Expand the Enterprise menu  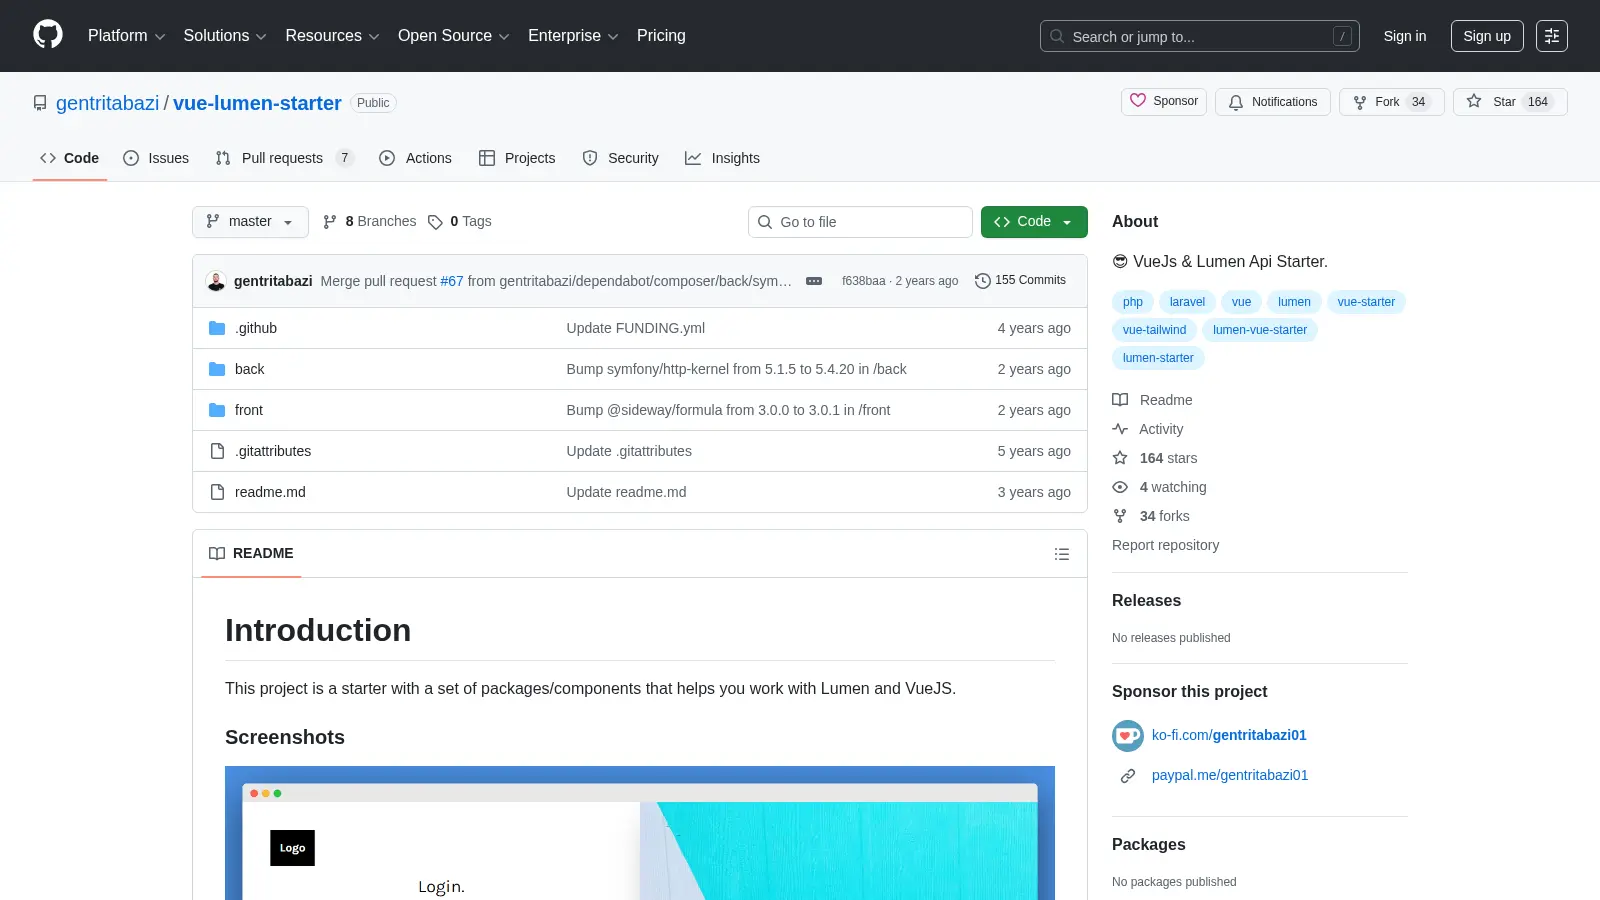pos(573,36)
